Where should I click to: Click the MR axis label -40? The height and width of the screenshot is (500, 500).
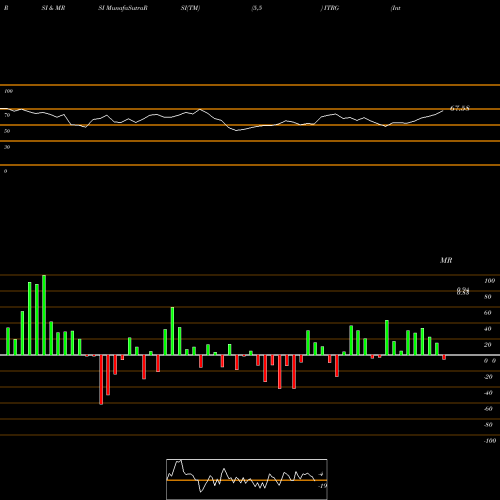(488, 393)
